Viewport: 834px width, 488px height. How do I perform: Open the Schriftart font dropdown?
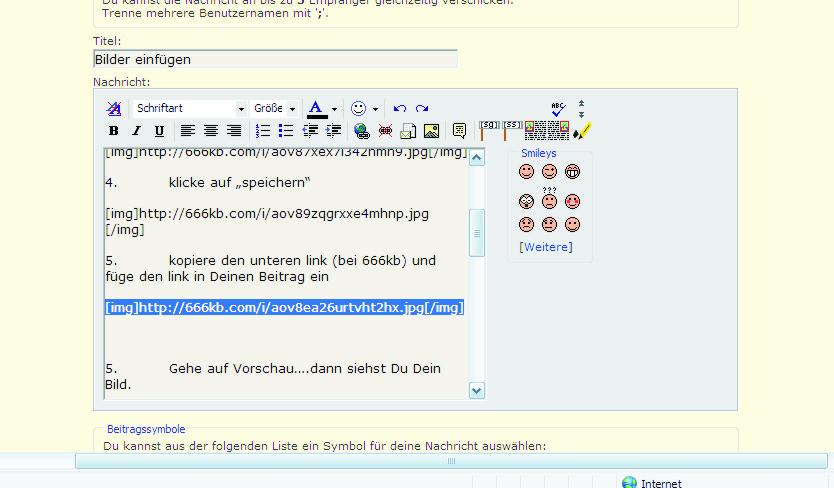coord(189,109)
